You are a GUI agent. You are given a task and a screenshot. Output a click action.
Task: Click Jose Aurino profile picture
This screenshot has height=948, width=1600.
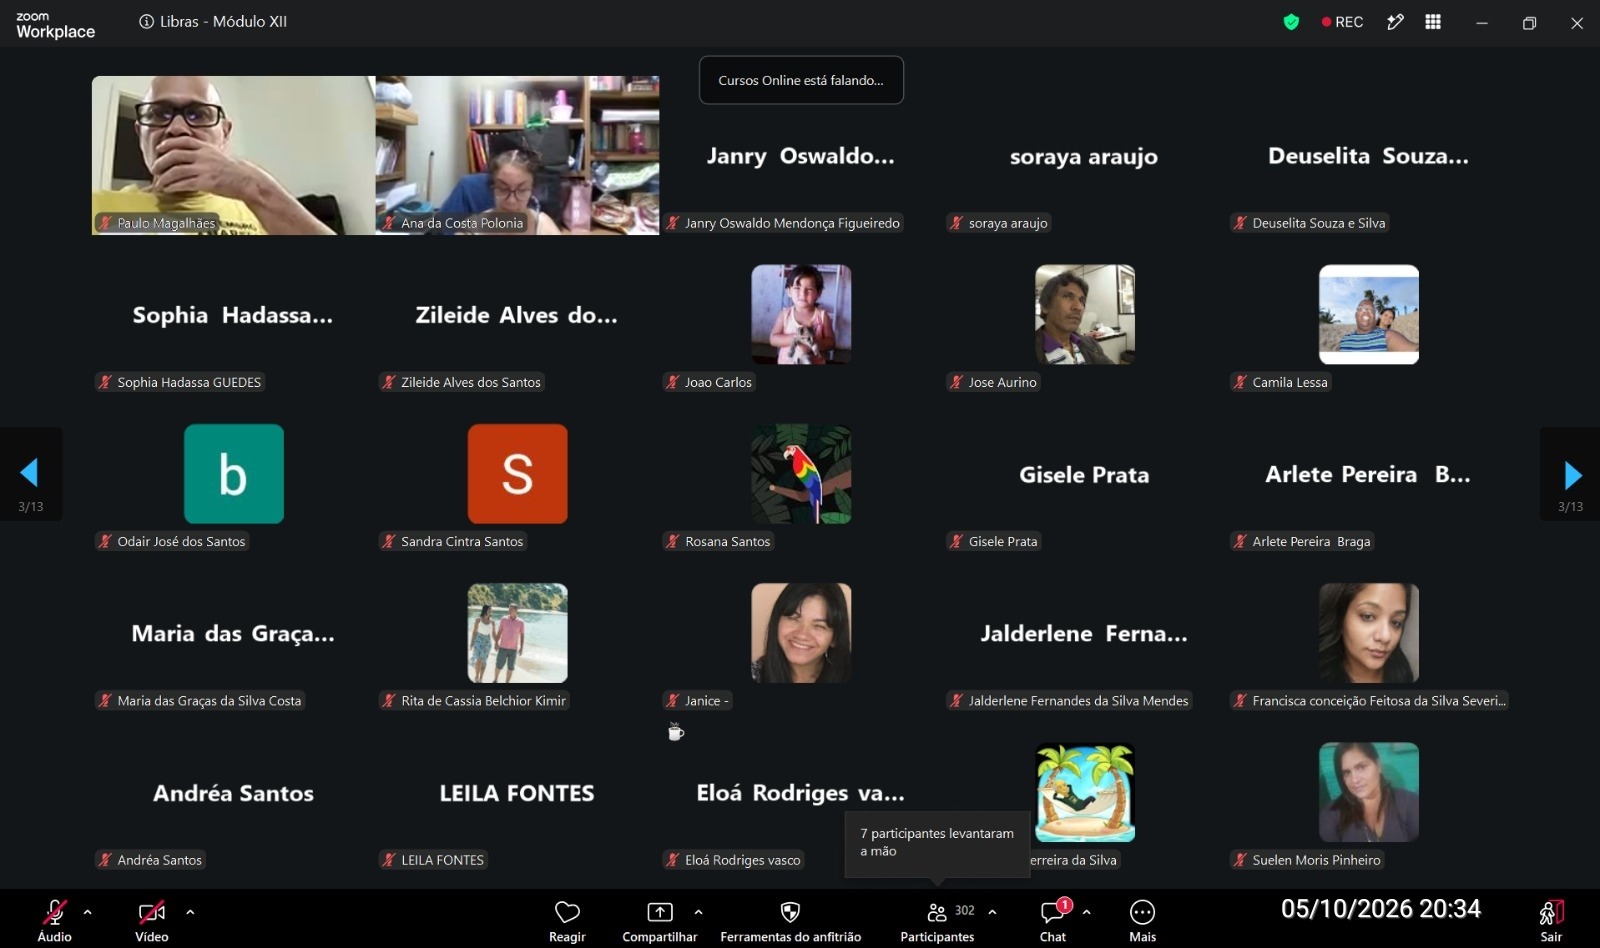pos(1085,314)
